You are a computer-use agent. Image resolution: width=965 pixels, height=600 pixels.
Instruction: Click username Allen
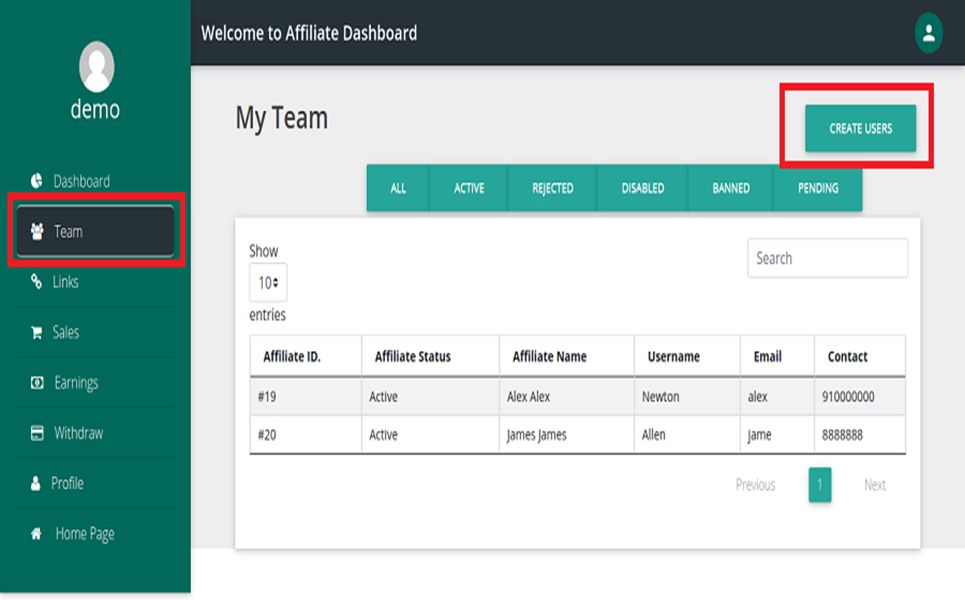coord(653,435)
